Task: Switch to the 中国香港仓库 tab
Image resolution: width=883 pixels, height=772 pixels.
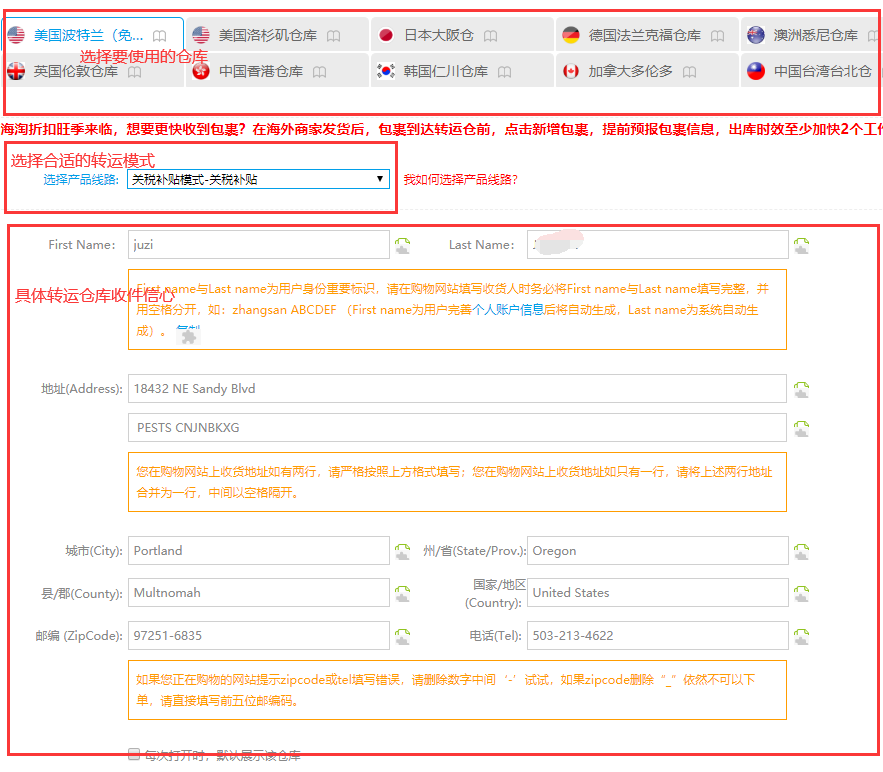Action: [278, 71]
